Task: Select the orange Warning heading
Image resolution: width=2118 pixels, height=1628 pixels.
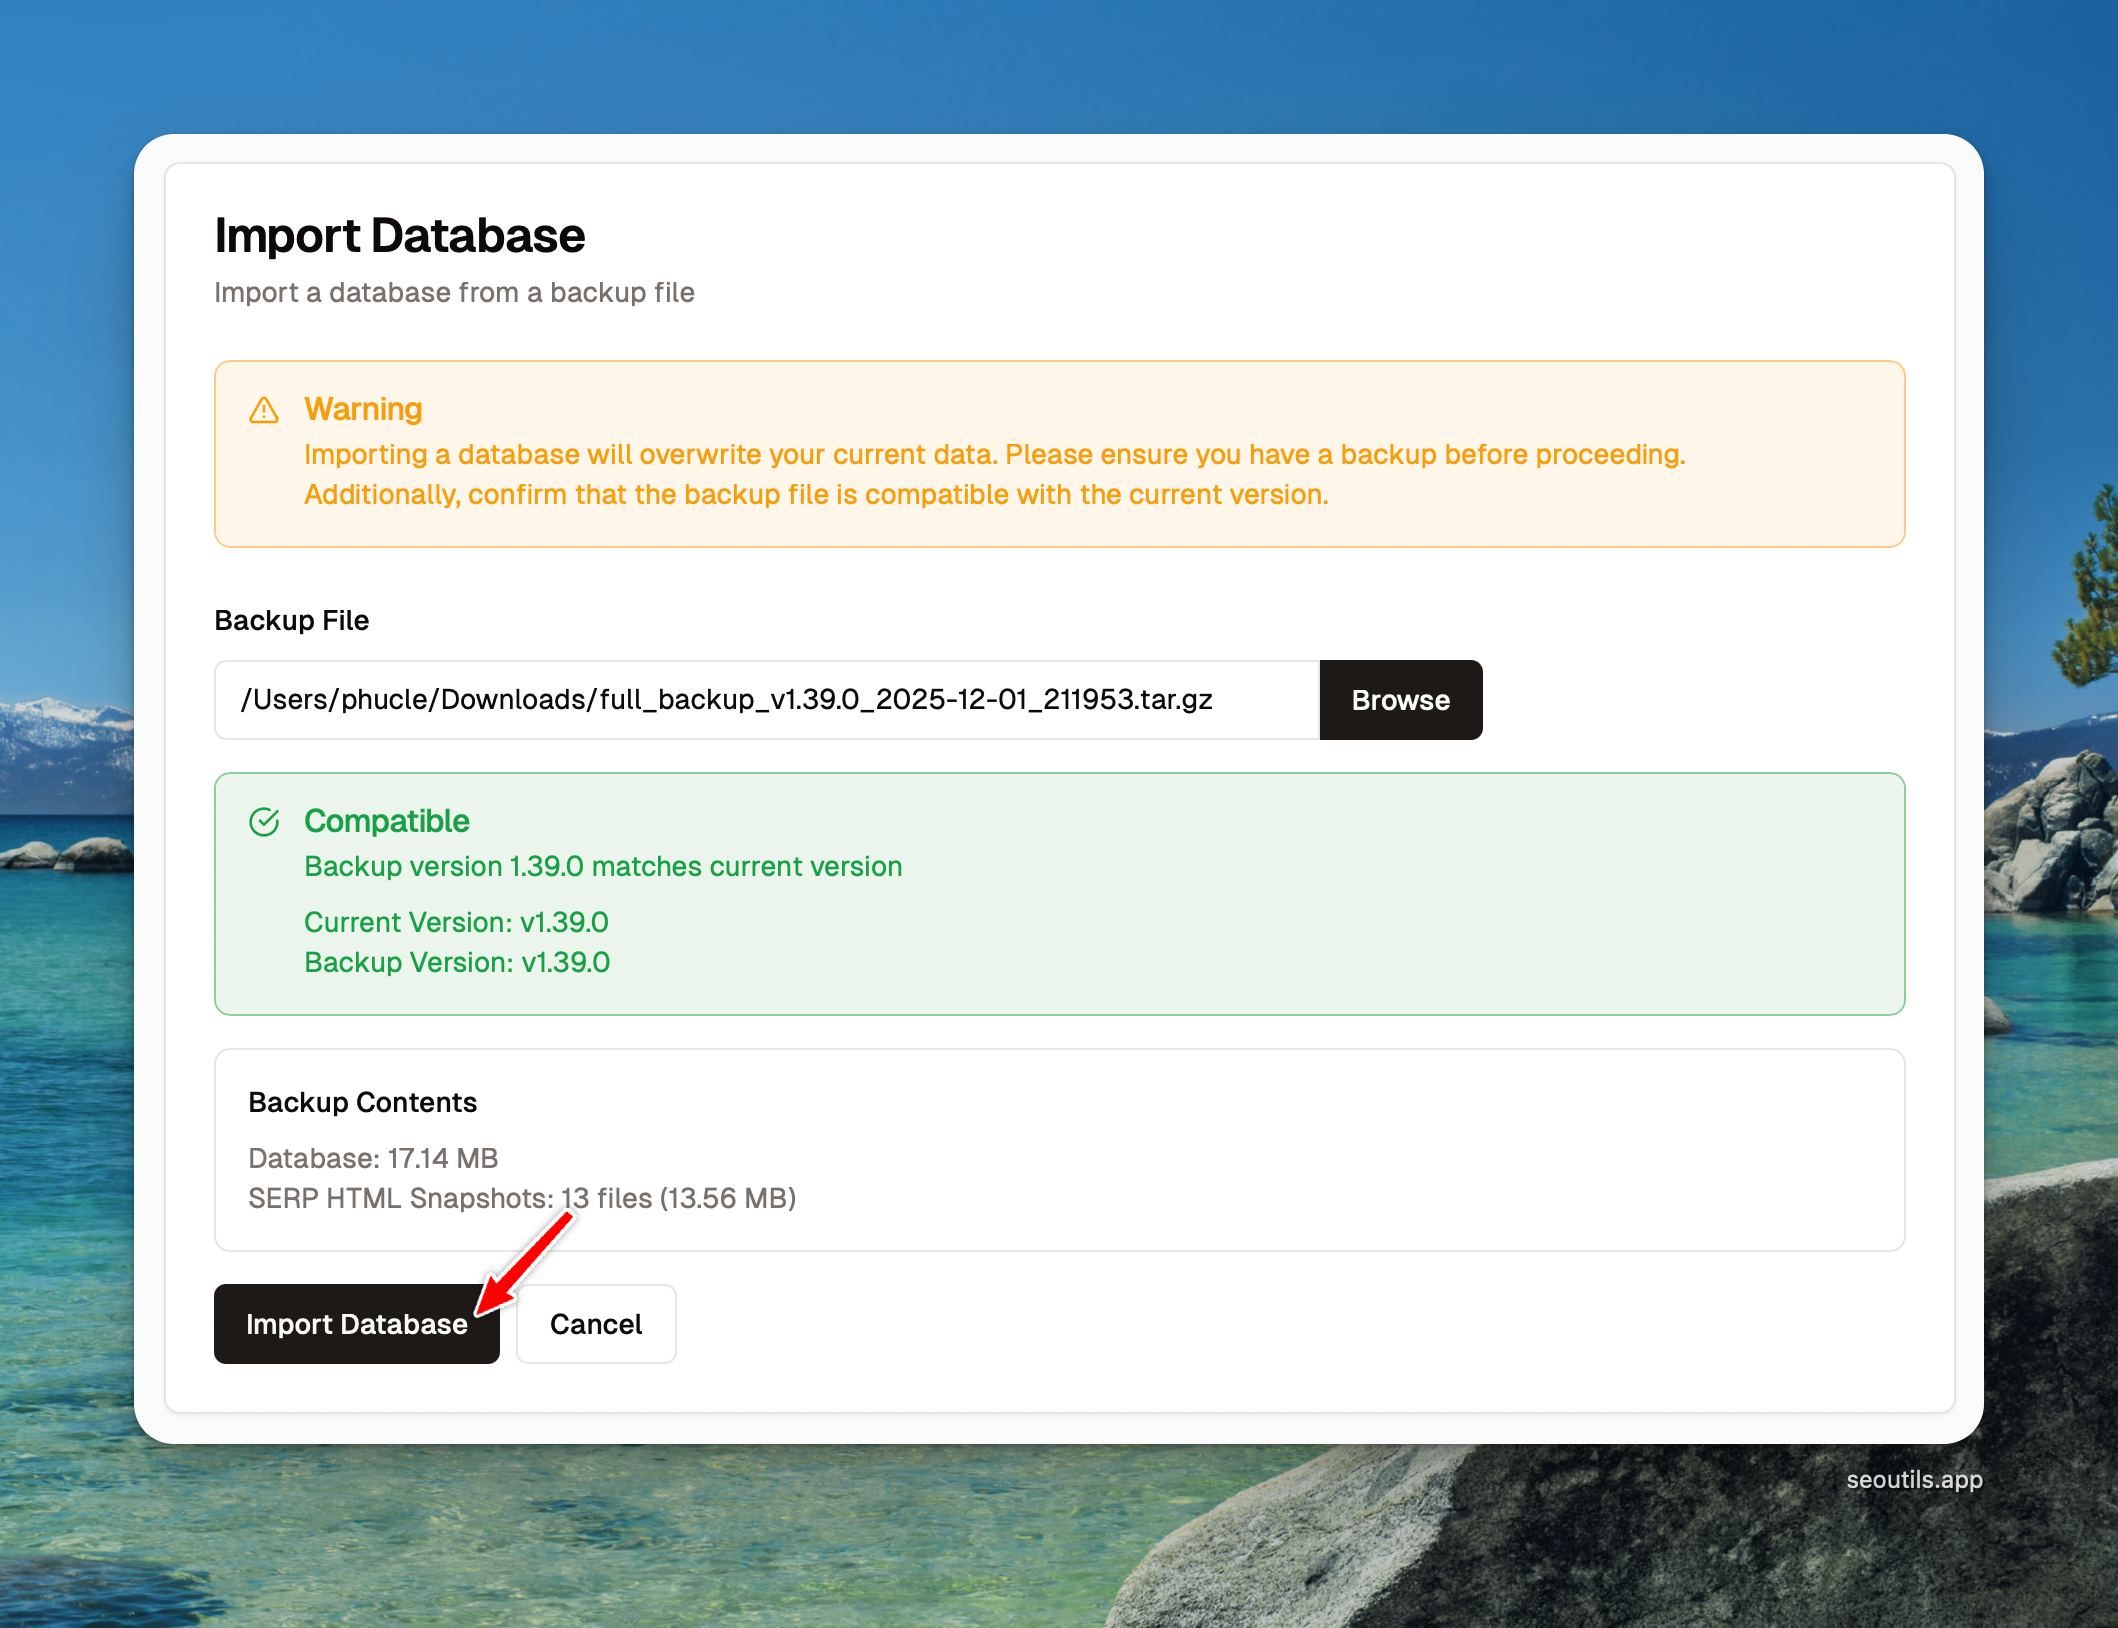Action: 363,409
